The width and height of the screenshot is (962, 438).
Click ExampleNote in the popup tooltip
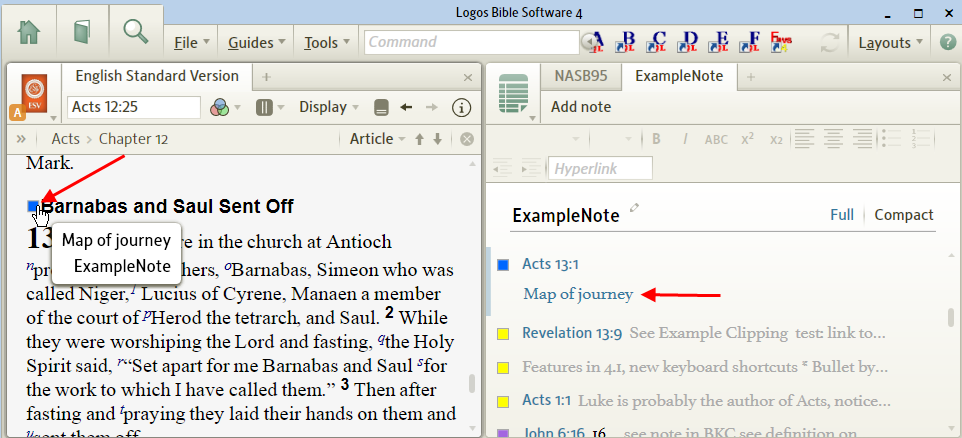[x=121, y=266]
